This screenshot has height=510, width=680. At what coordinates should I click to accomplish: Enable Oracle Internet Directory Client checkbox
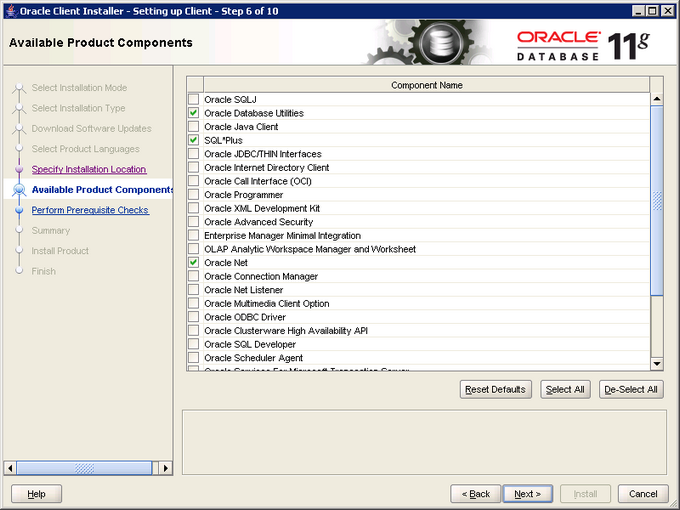click(193, 167)
